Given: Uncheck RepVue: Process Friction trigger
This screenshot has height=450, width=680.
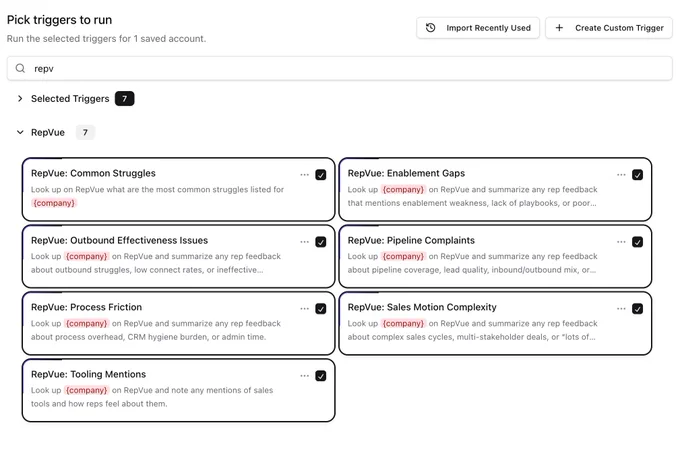Looking at the screenshot, I should click(x=321, y=309).
